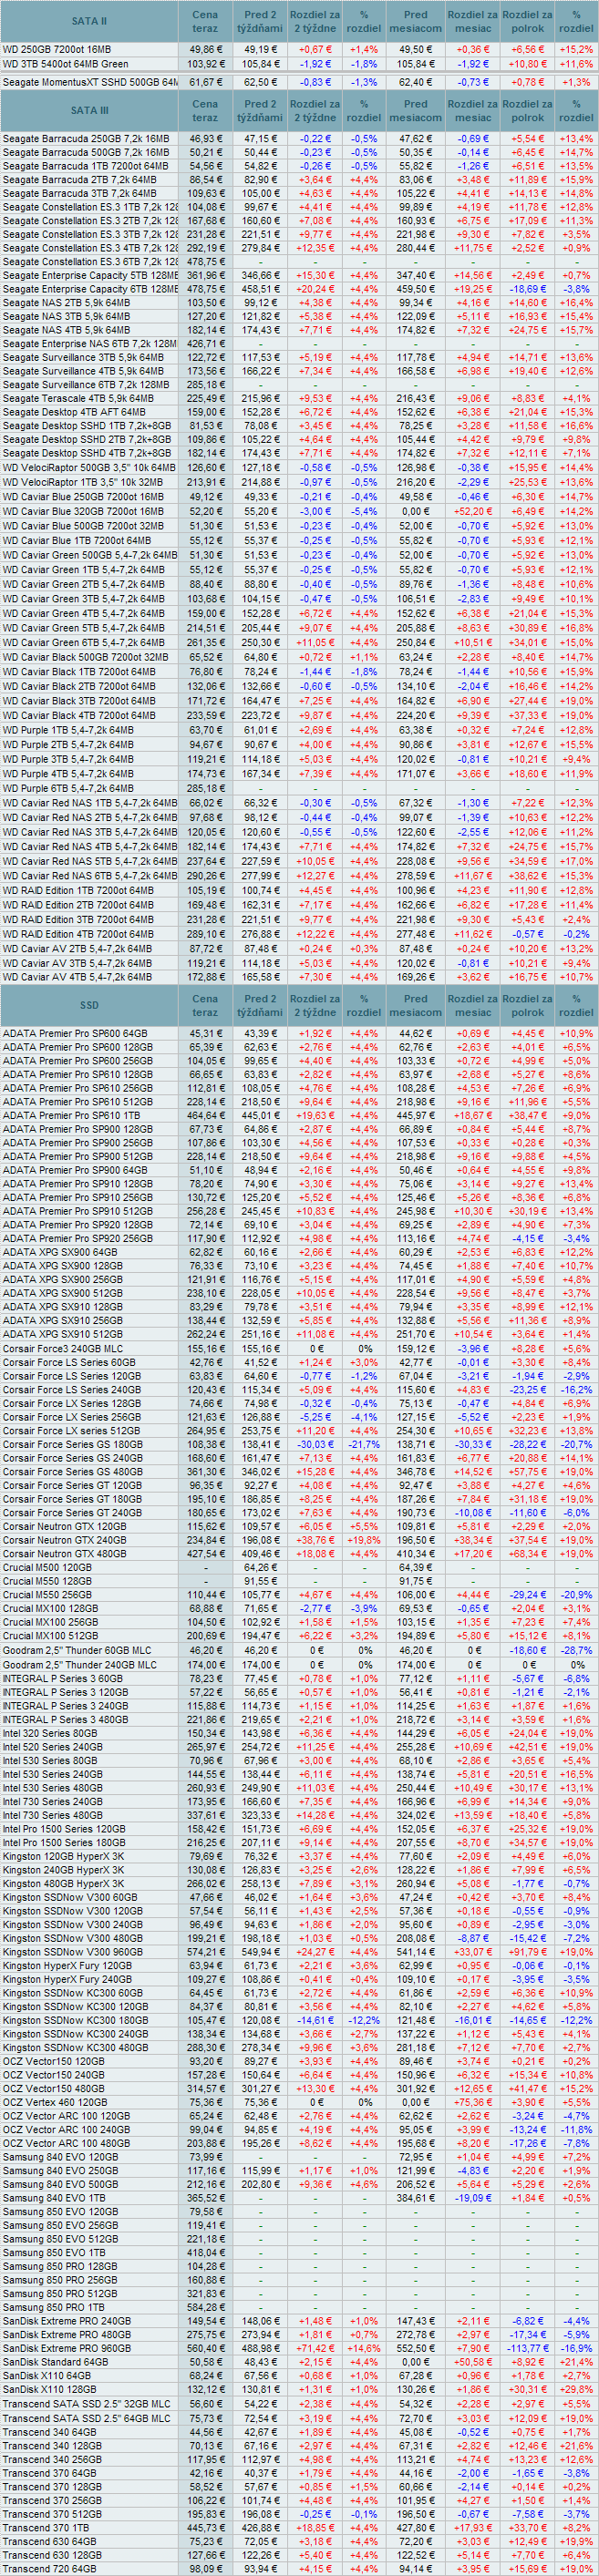
Task: Click SanDisk Standard 64GB row
Action: [x=300, y=2362]
